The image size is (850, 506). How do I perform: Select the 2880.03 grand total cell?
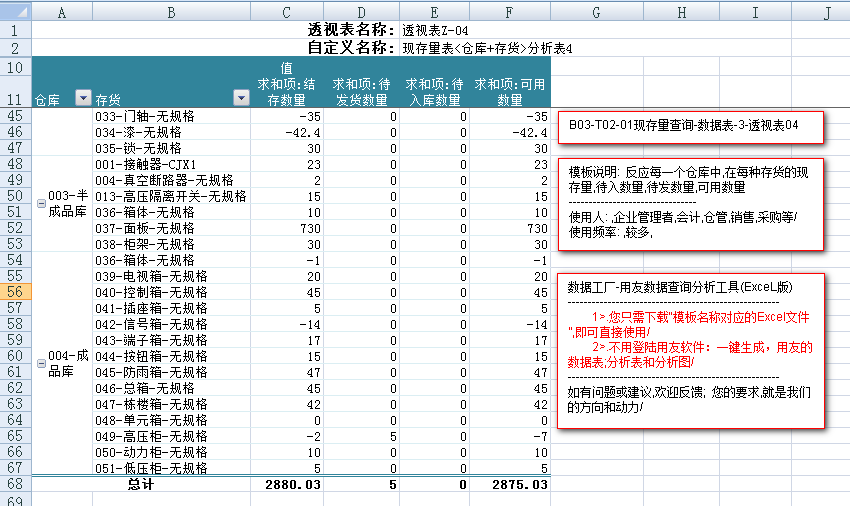coord(286,484)
